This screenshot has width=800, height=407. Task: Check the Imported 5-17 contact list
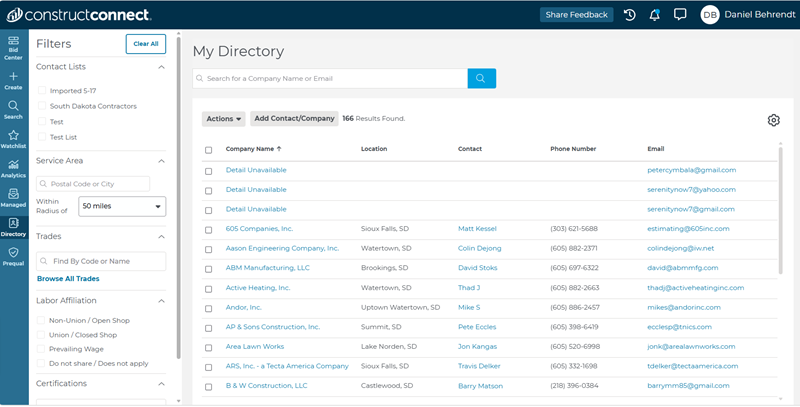click(42, 90)
